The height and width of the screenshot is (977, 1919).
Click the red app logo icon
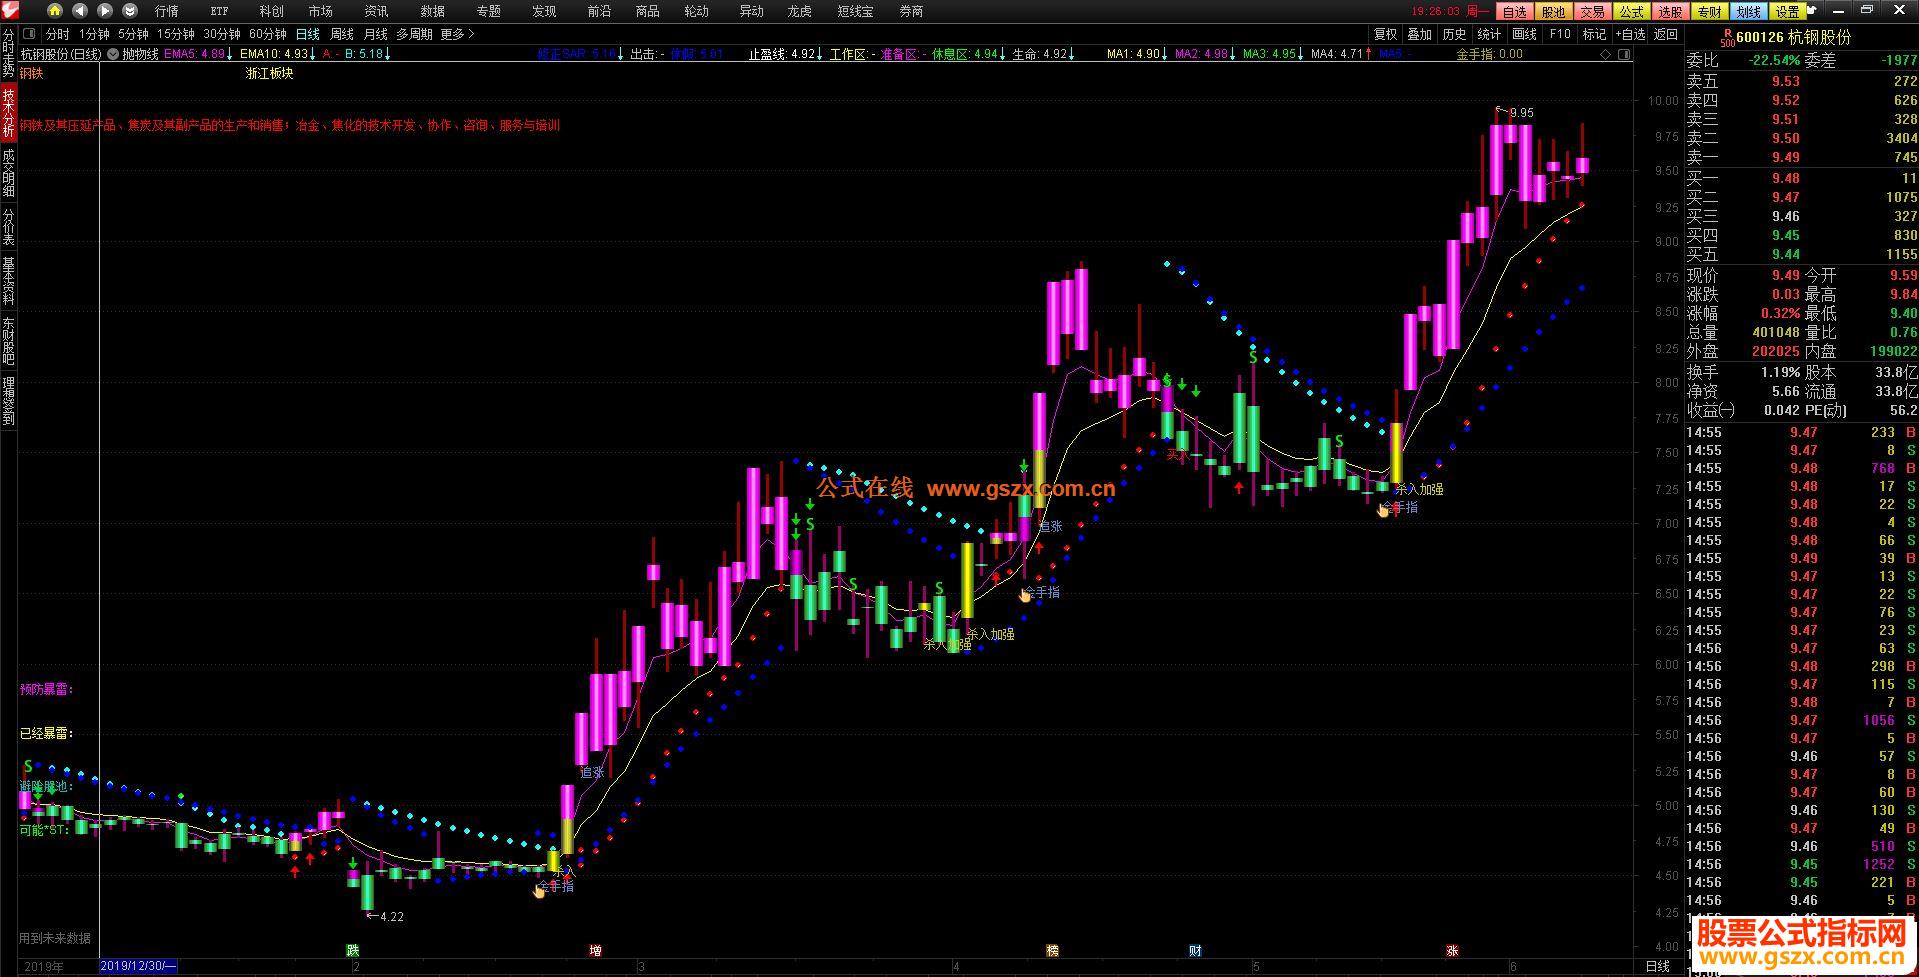point(9,11)
